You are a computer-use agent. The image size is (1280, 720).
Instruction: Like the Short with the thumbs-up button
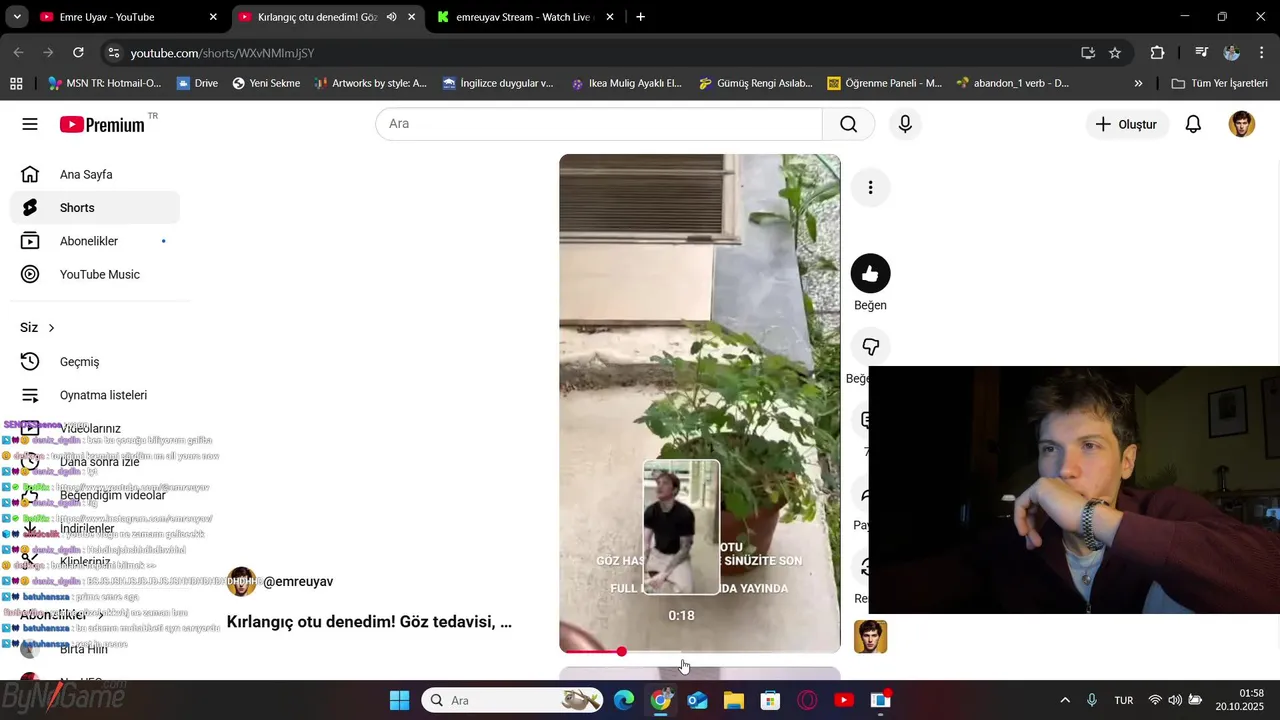click(870, 274)
